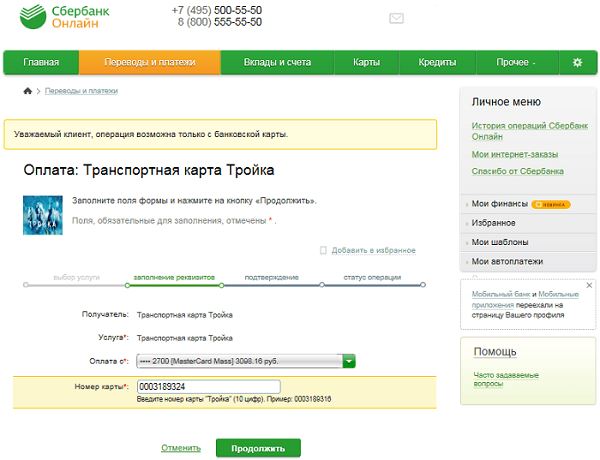600x460 pixels.
Task: Click the add-to-favorites star icon
Action: click(x=323, y=250)
